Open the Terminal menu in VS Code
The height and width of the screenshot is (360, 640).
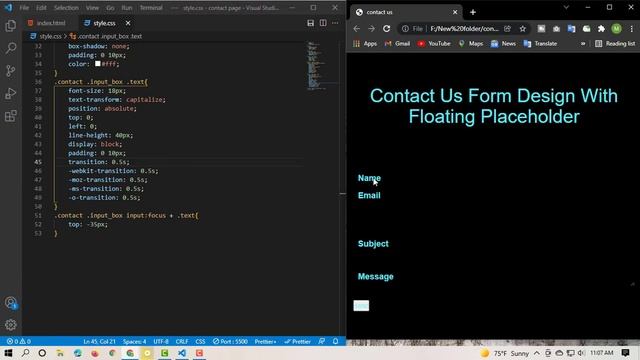click(151, 8)
